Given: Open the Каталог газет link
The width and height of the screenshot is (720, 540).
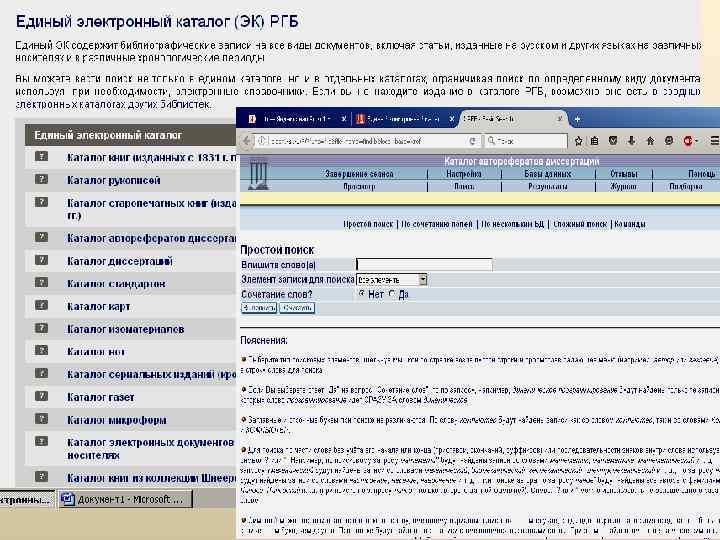Looking at the screenshot, I should tap(101, 397).
